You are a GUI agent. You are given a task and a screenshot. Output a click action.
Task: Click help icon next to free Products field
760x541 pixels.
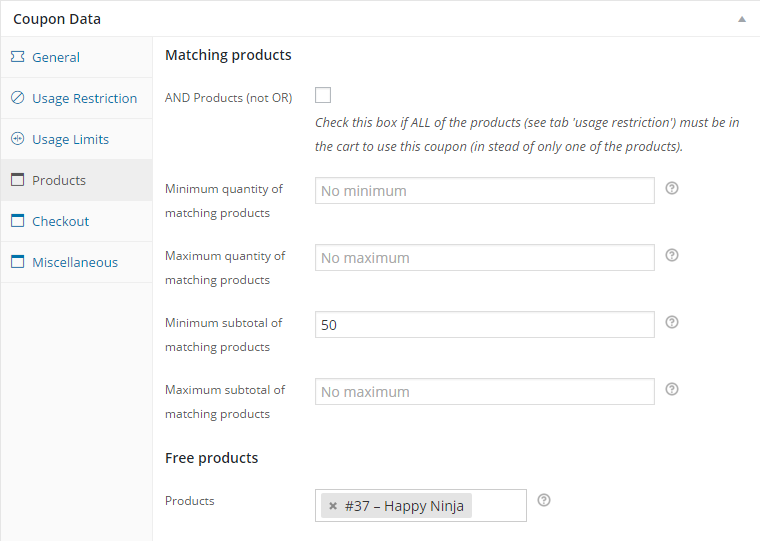click(x=544, y=500)
